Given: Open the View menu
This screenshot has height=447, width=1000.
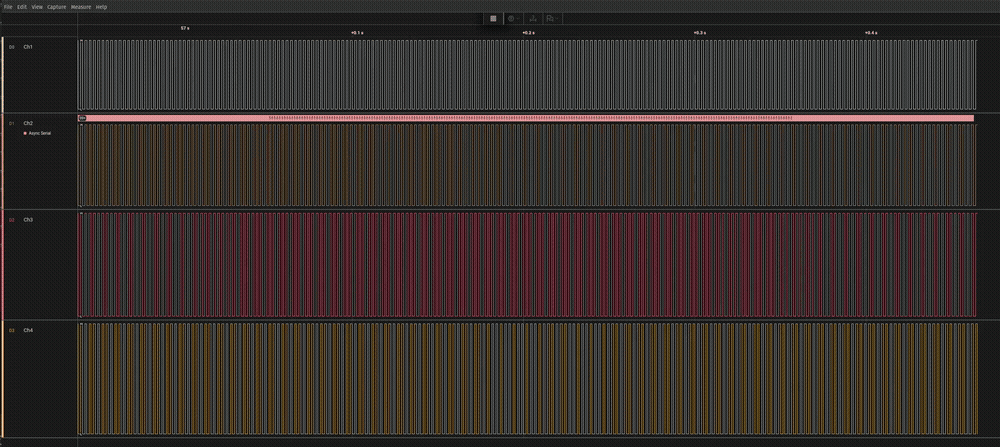Looking at the screenshot, I should (x=37, y=6).
